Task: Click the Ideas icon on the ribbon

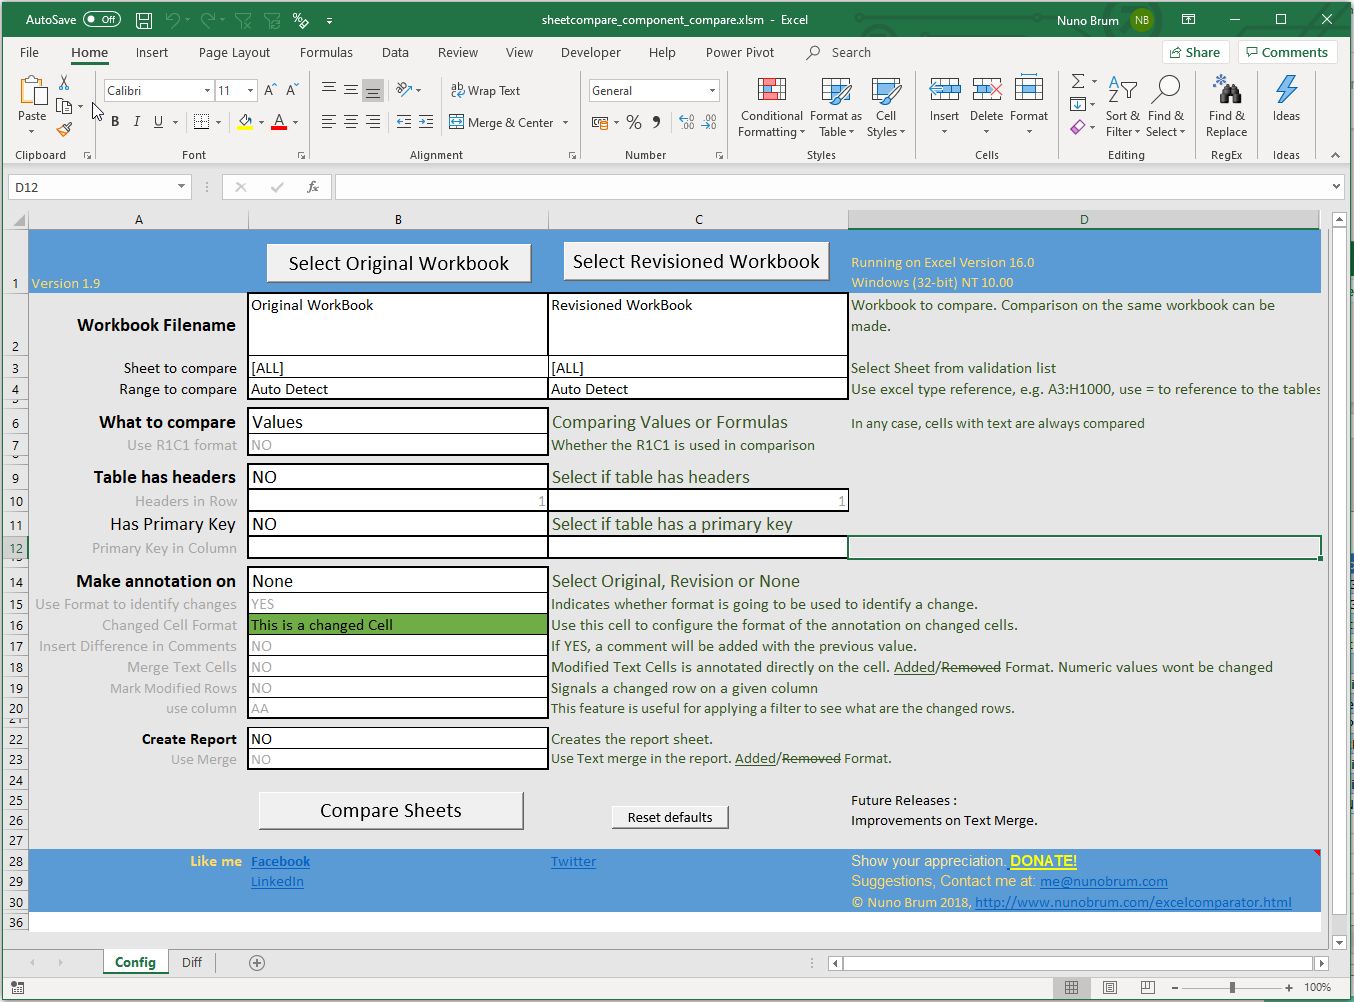Action: [1285, 100]
